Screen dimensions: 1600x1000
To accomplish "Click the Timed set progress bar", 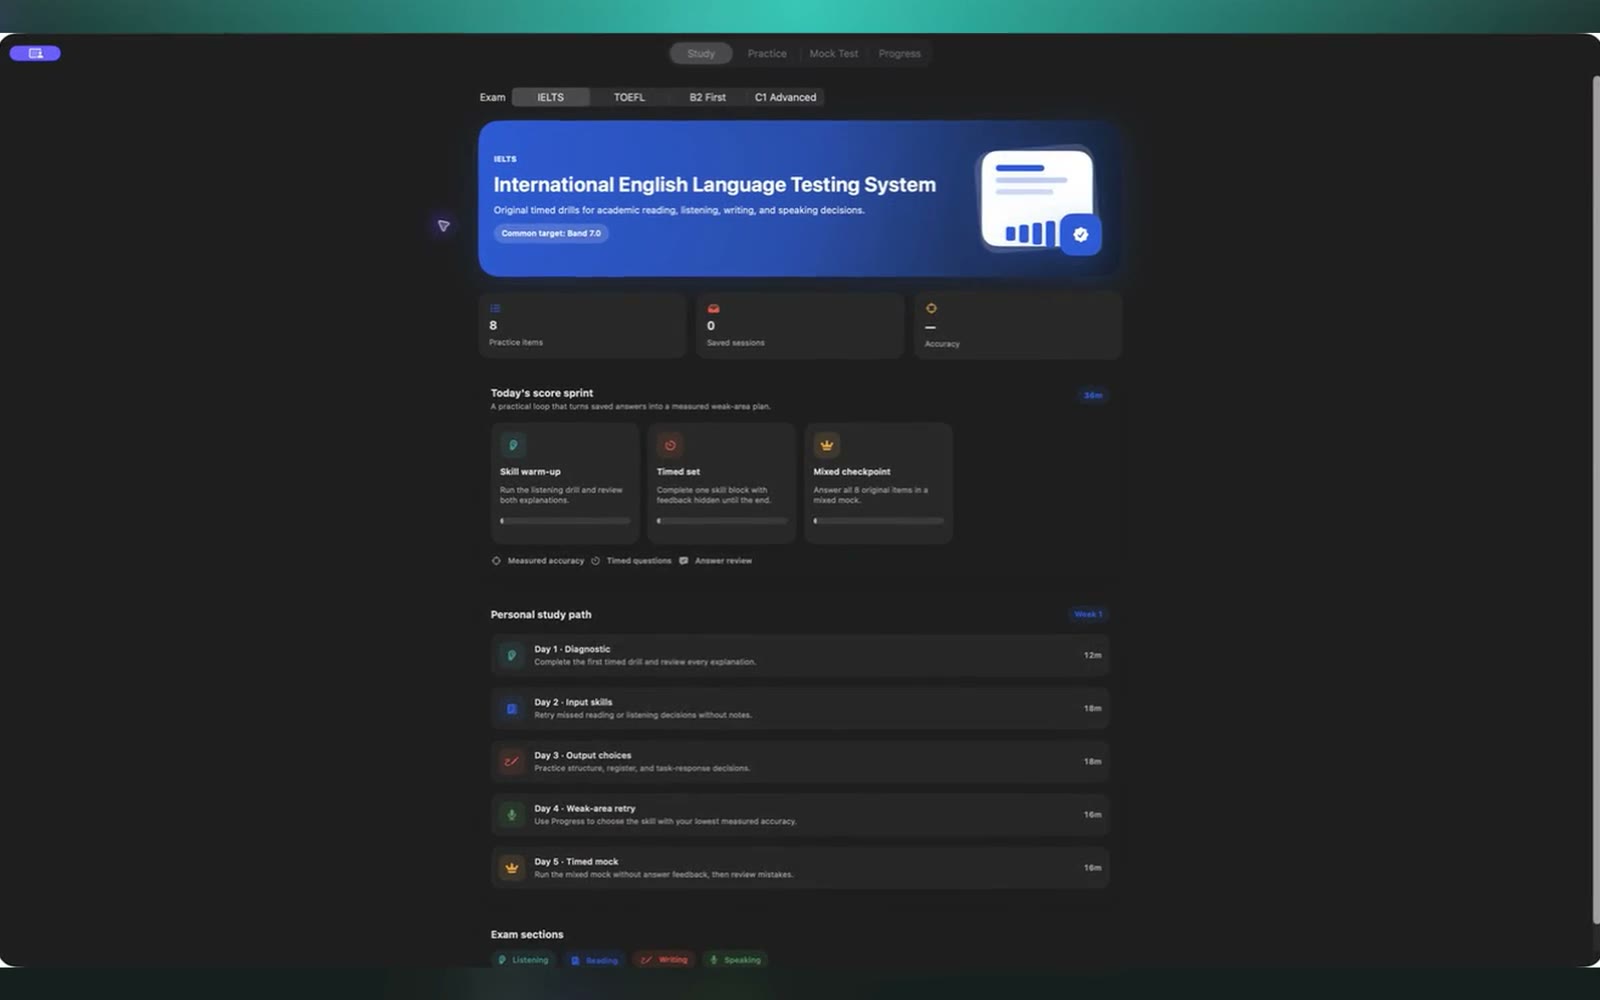I will point(721,521).
